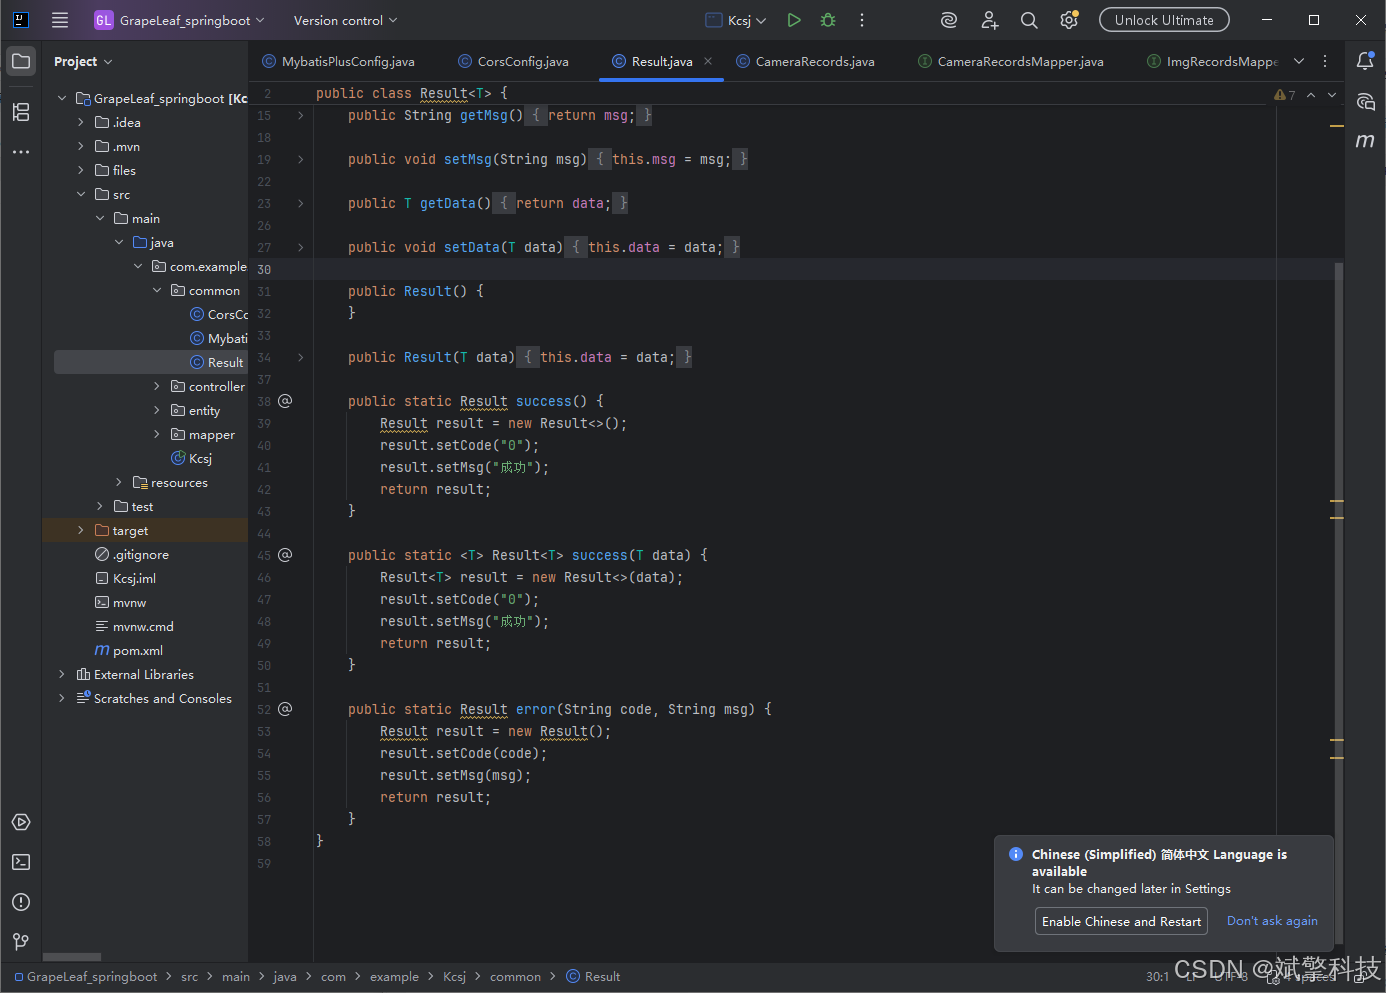Start debugging Kcsj with the bug icon
Viewport: 1386px width, 993px height.
coord(828,20)
